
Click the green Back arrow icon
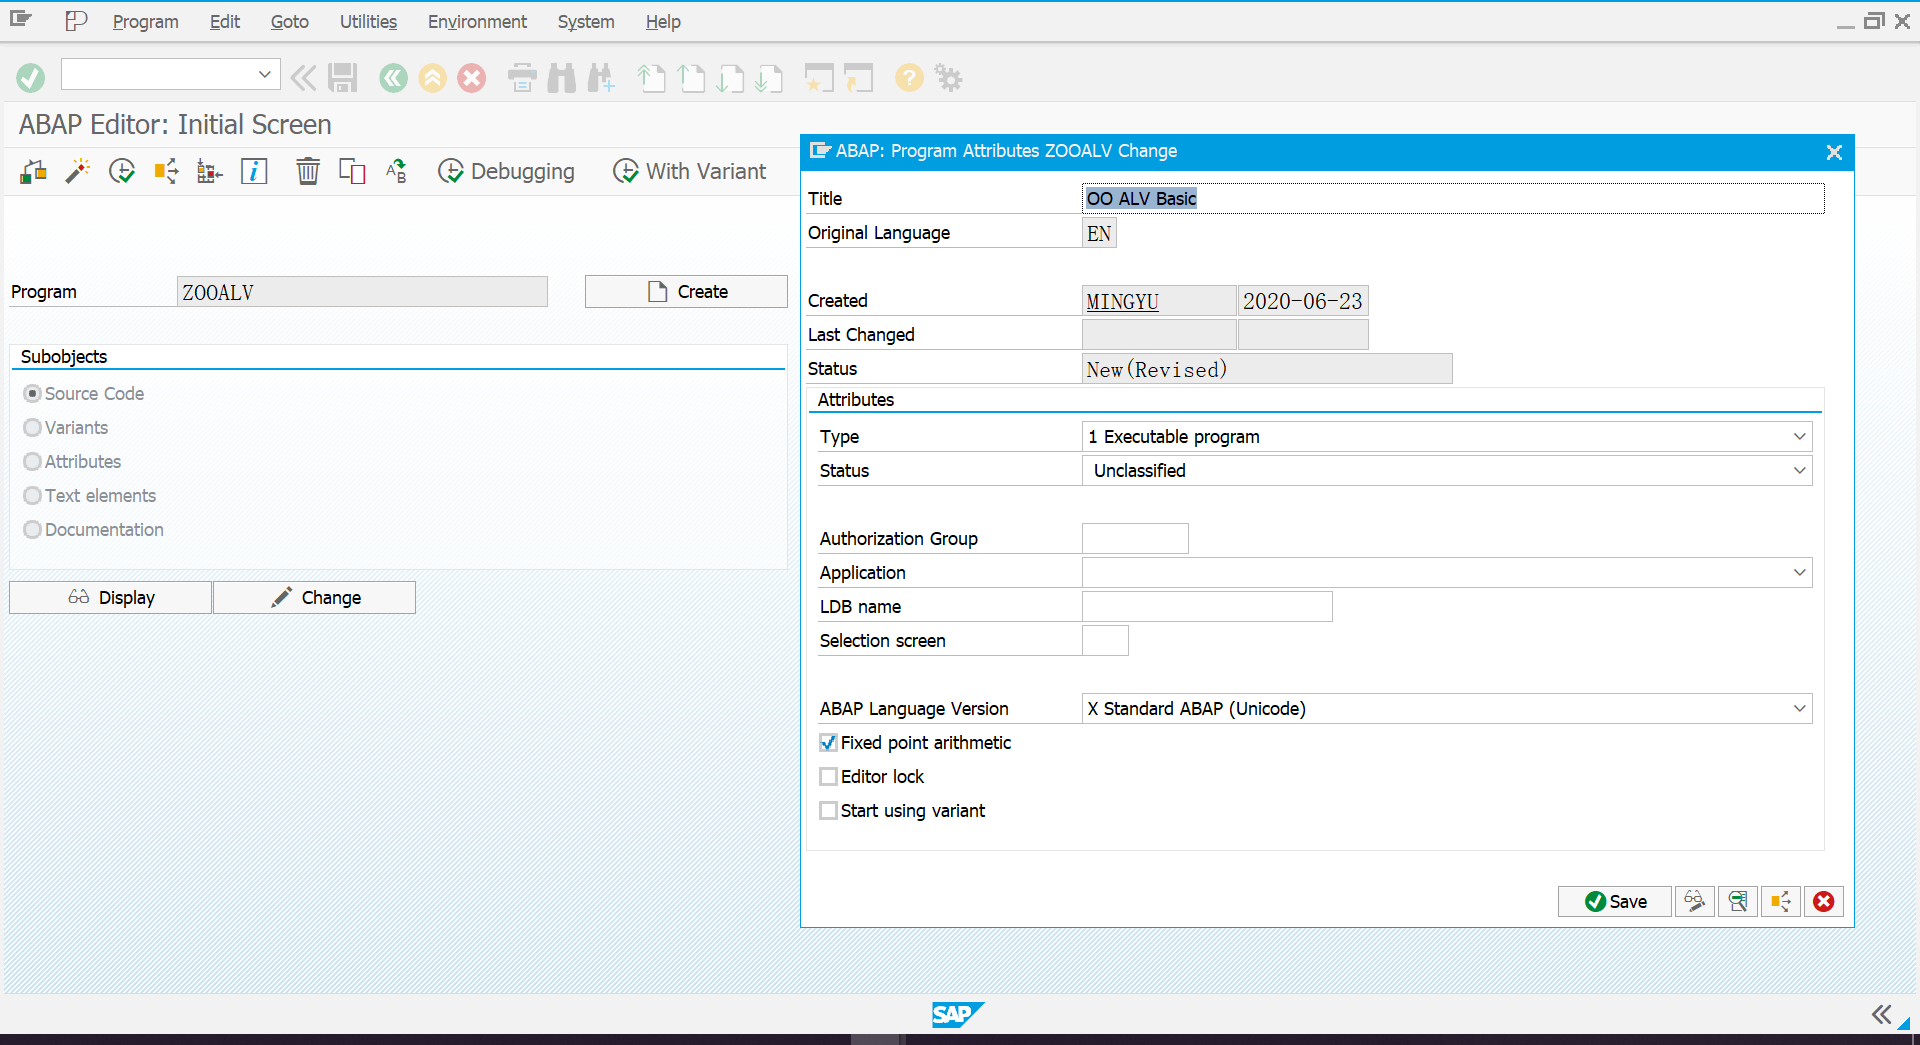(x=393, y=77)
